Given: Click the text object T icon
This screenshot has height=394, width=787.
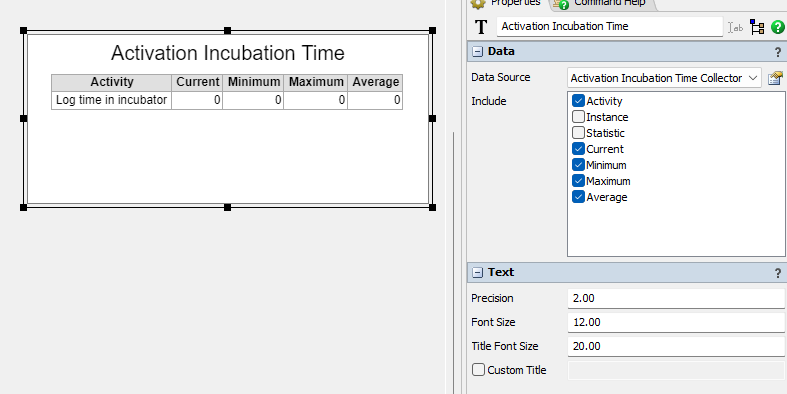Looking at the screenshot, I should 481,27.
